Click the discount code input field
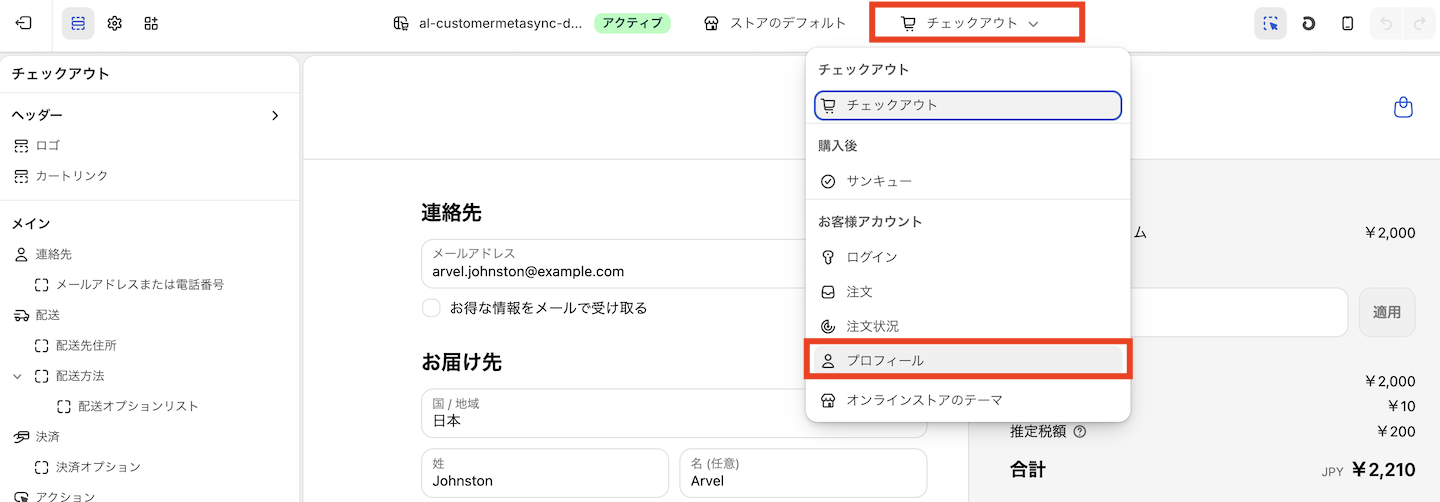The image size is (1440, 502). pos(1238,312)
